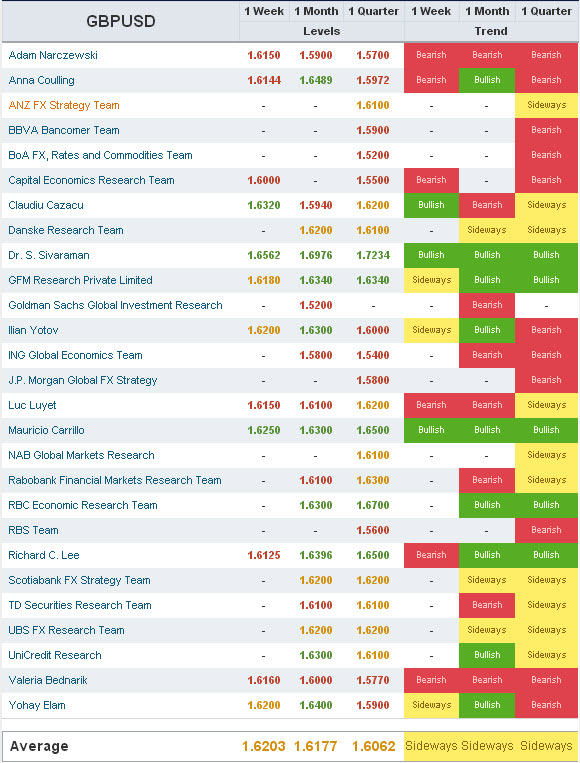
Task: Click the Levels column group header
Action: point(322,31)
